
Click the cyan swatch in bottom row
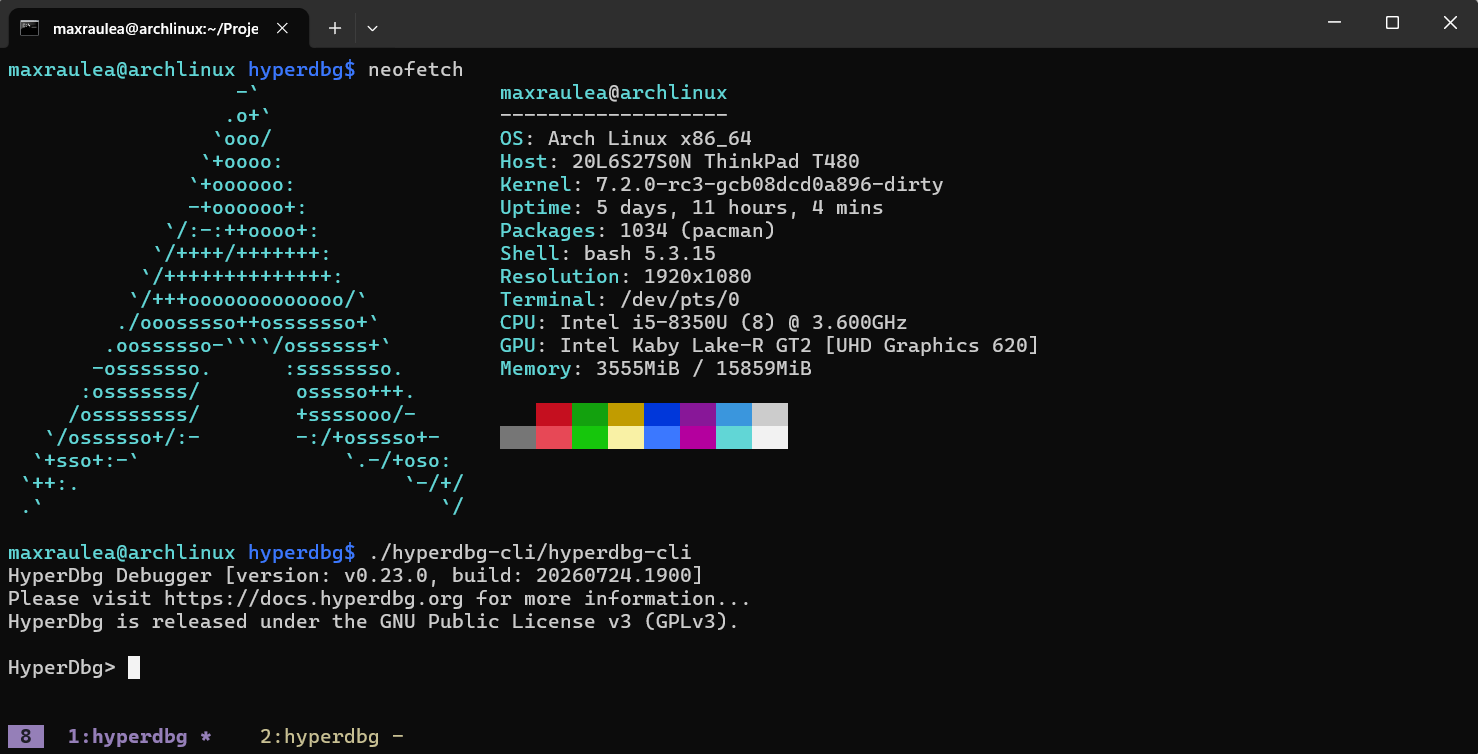tap(734, 437)
